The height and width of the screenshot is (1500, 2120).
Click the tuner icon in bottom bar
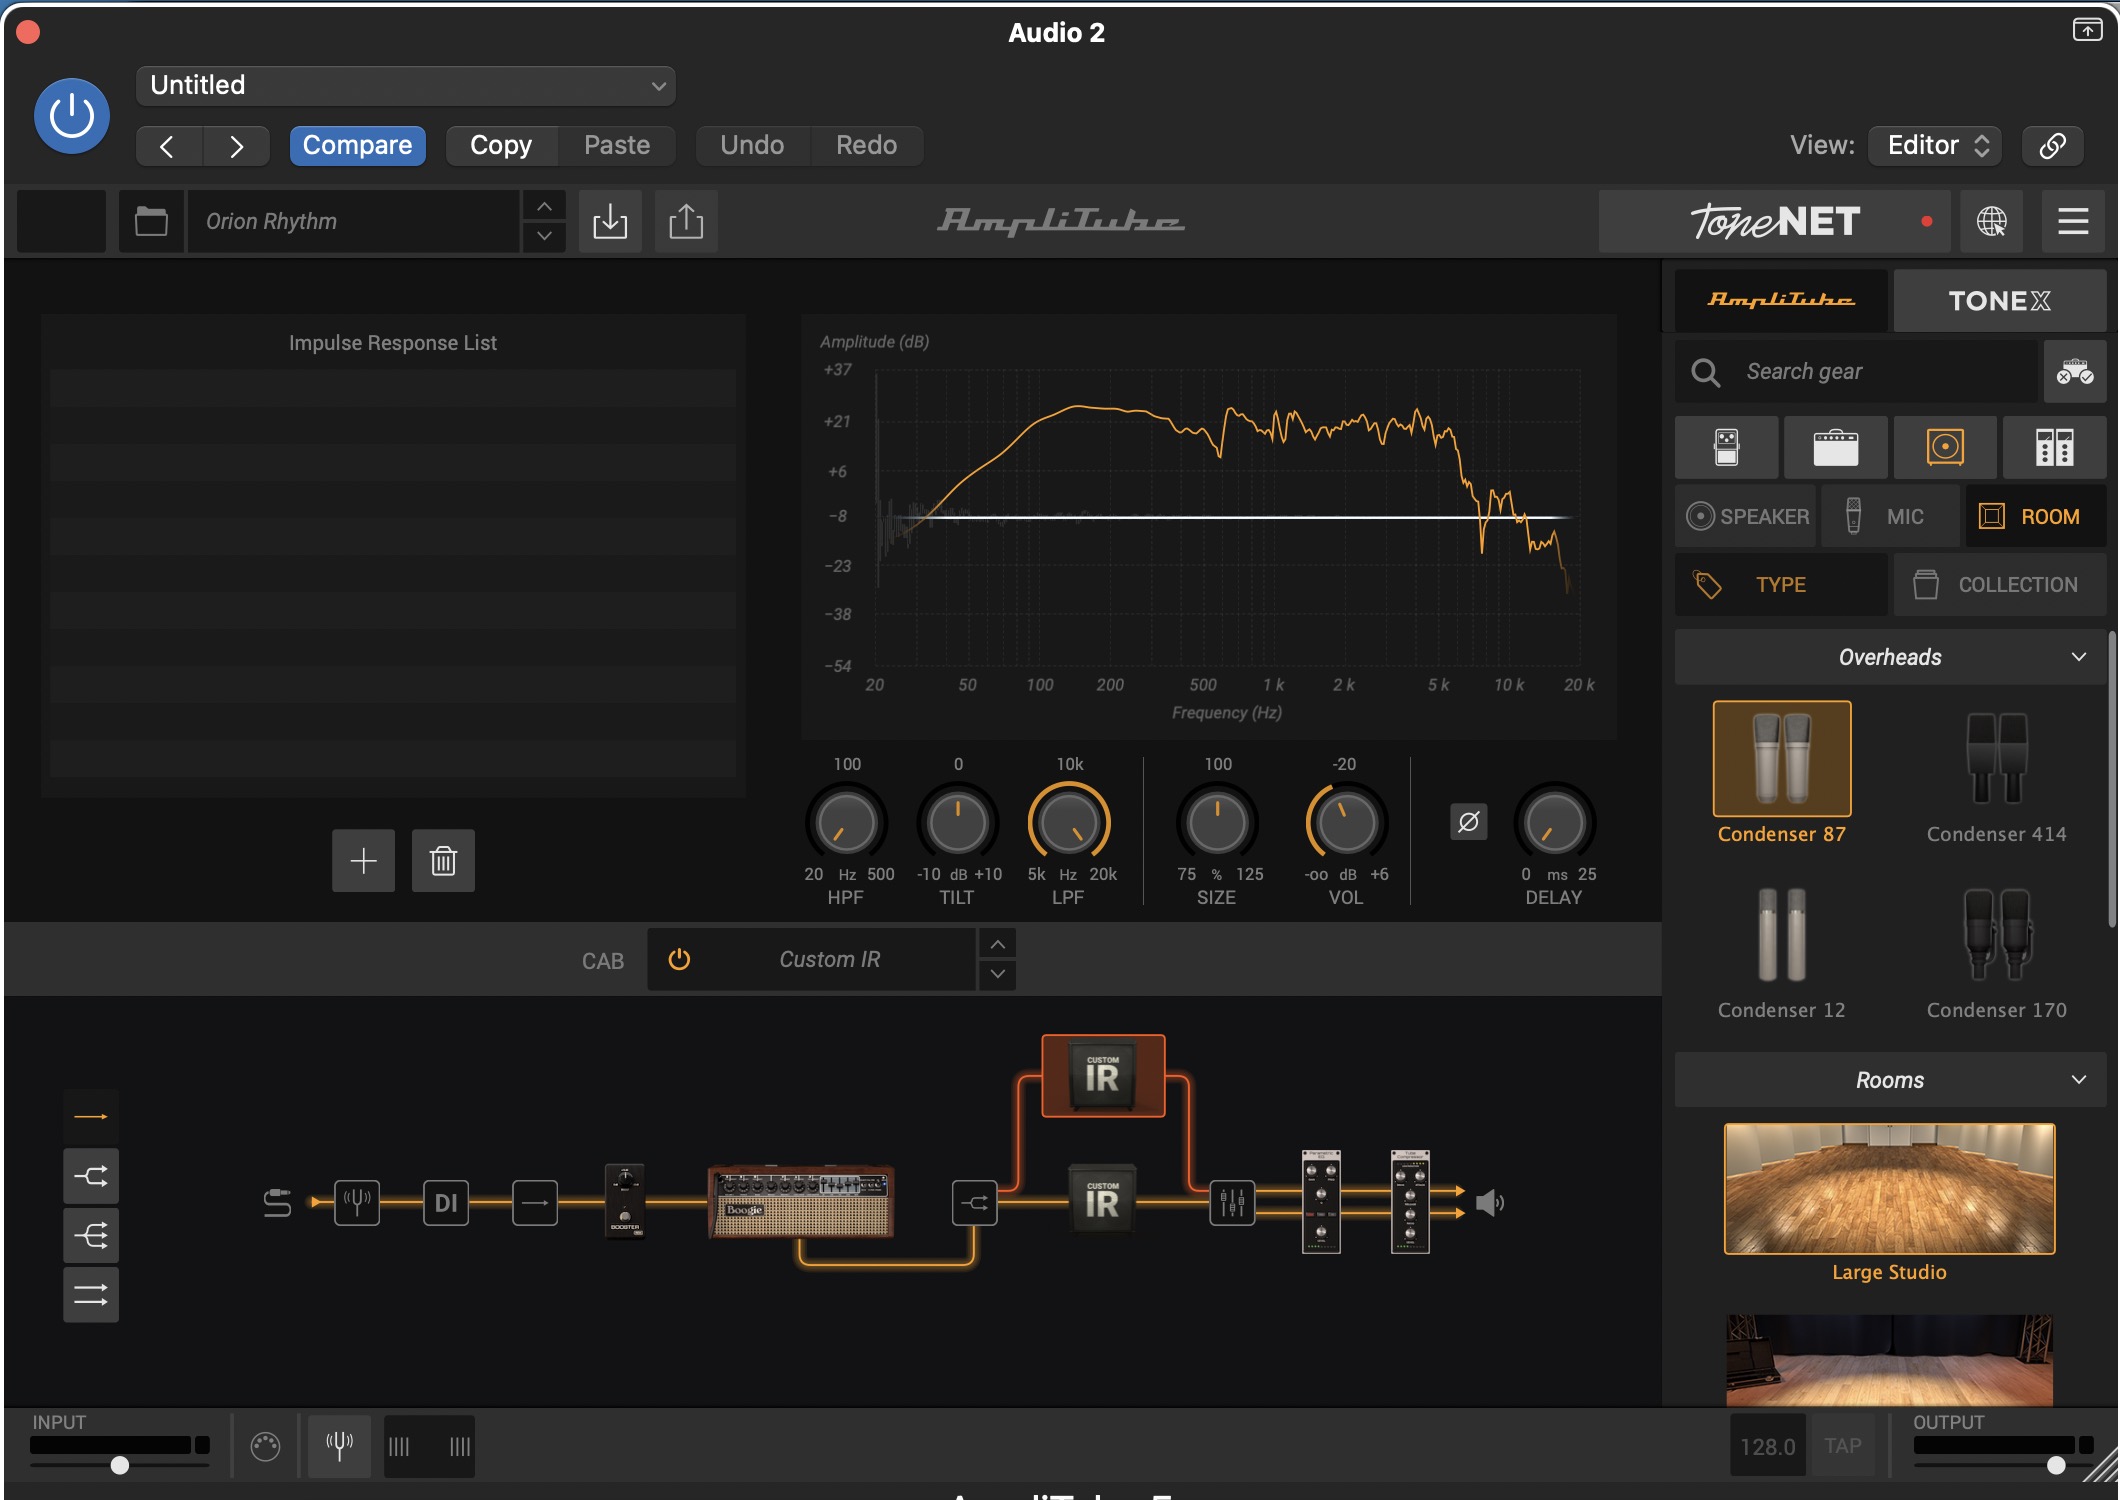point(339,1445)
